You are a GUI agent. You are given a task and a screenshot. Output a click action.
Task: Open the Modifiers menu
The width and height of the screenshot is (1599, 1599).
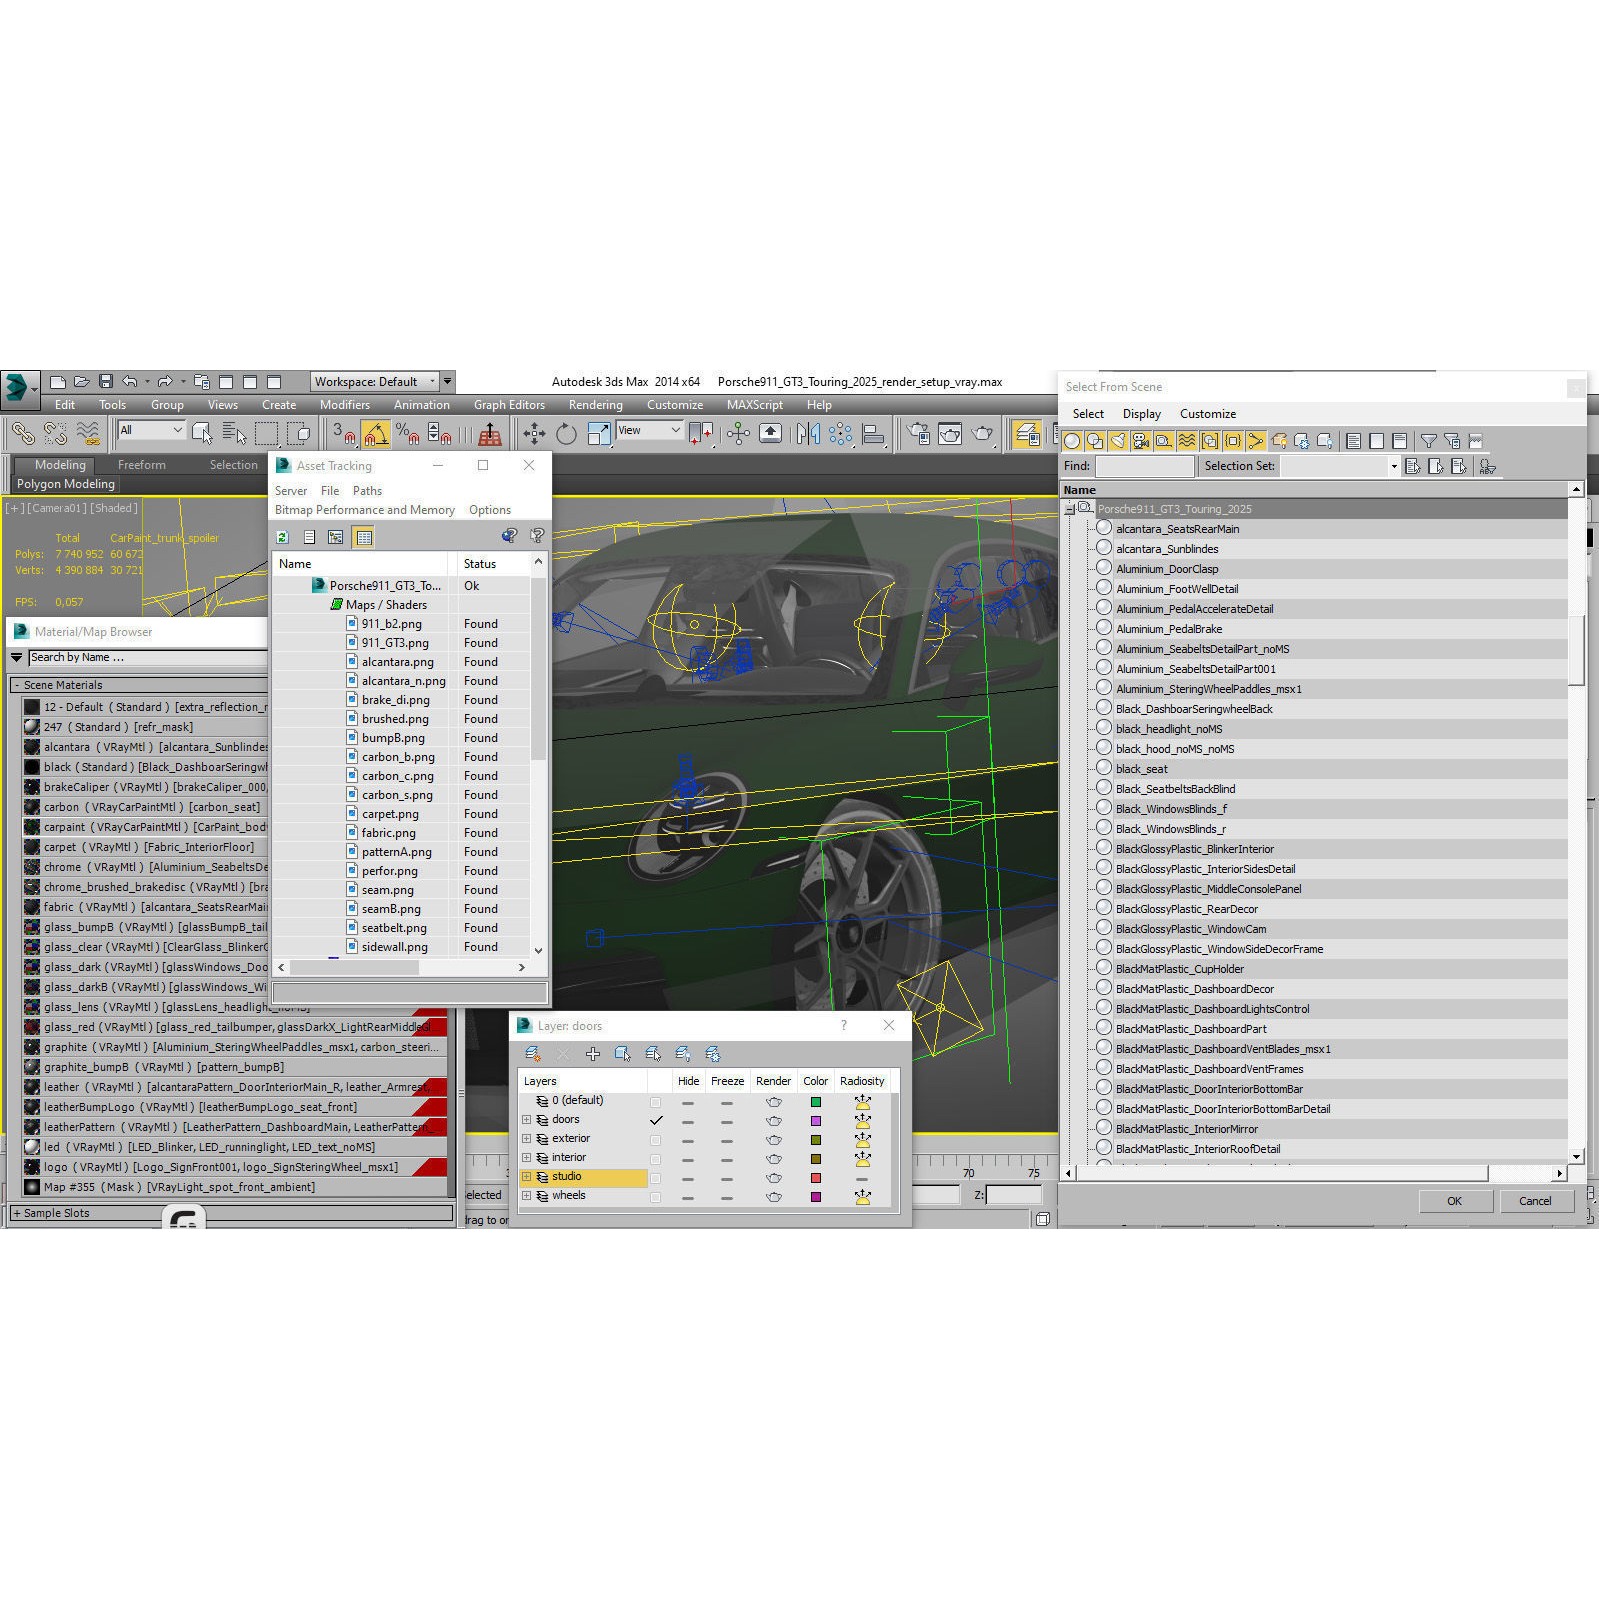345,405
